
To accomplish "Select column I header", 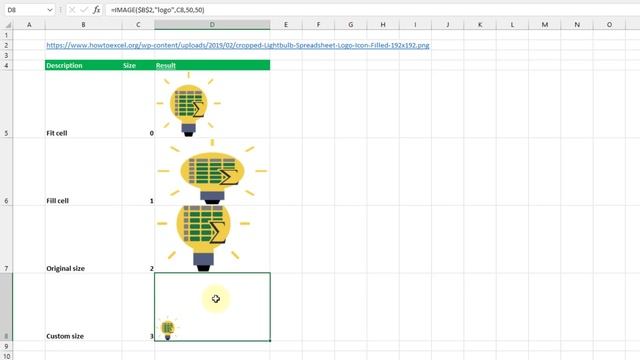I will [x=415, y=24].
